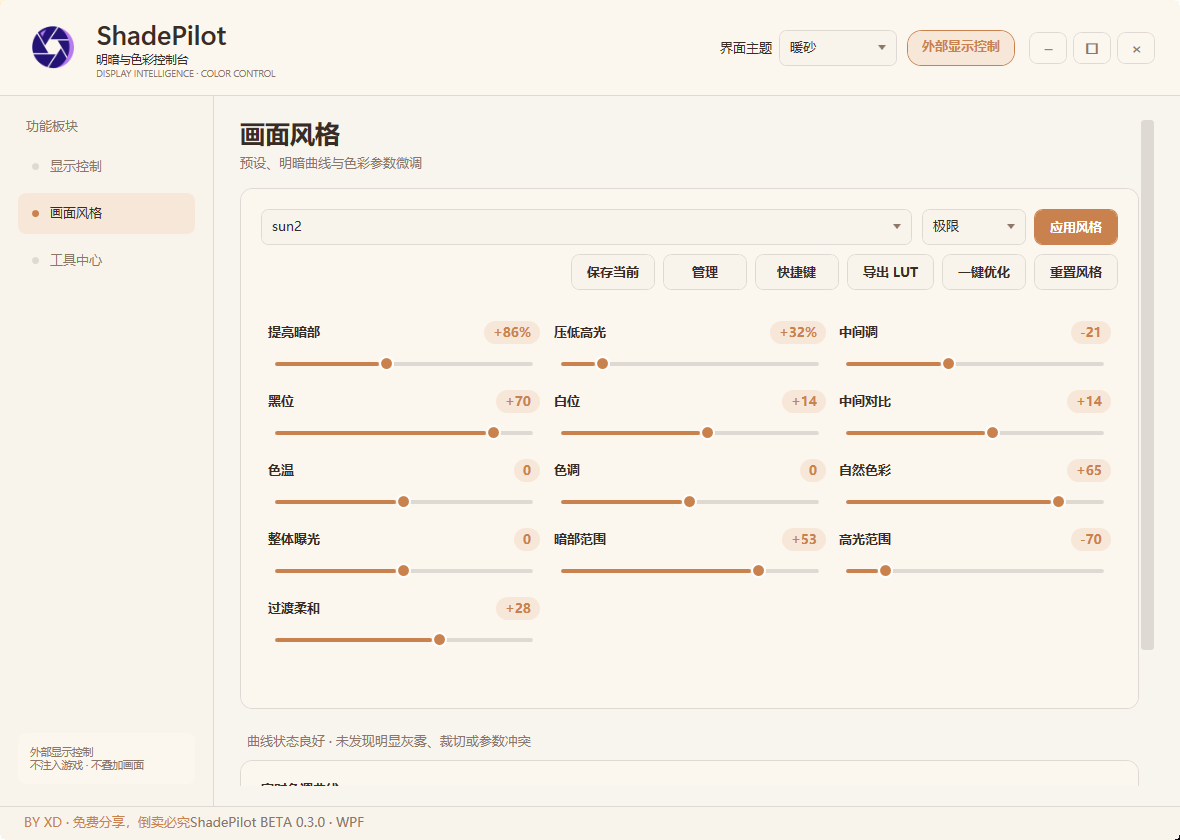The height and width of the screenshot is (840, 1180).
Task: Click the 提亮暗部 slider handle
Action: [x=386, y=364]
